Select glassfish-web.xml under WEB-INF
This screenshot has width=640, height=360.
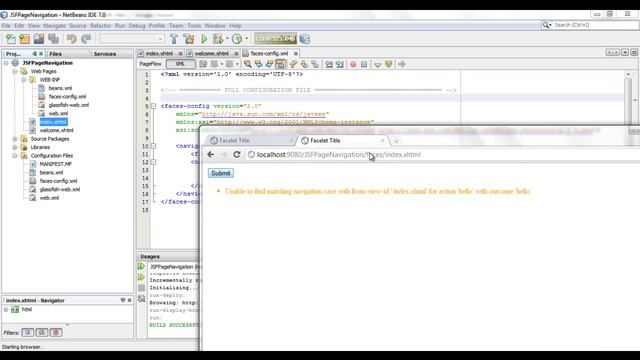point(68,105)
